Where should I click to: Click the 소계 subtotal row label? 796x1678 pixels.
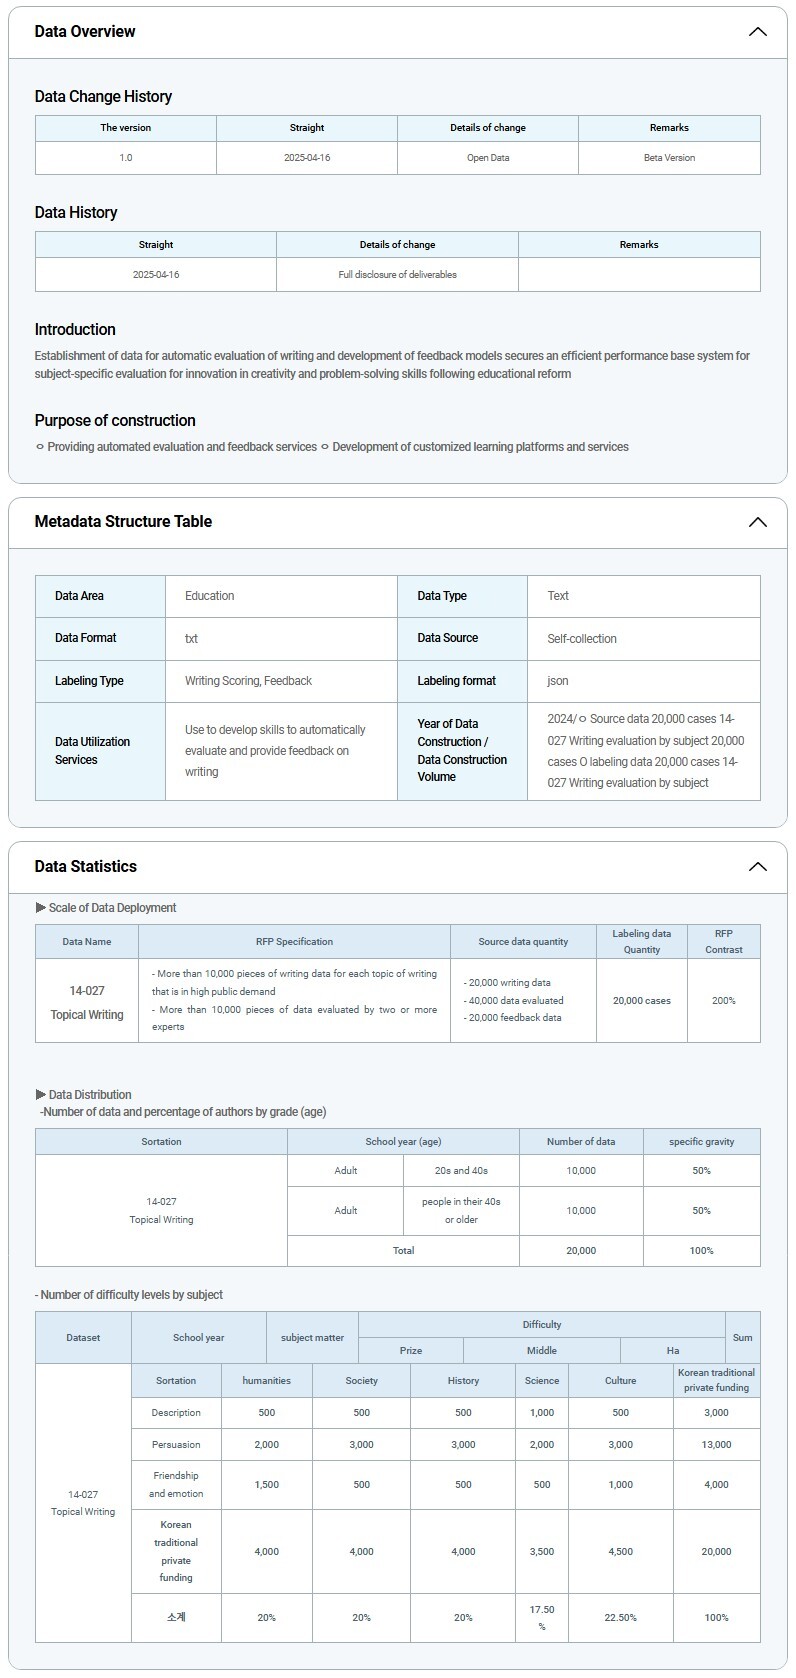tap(176, 1618)
